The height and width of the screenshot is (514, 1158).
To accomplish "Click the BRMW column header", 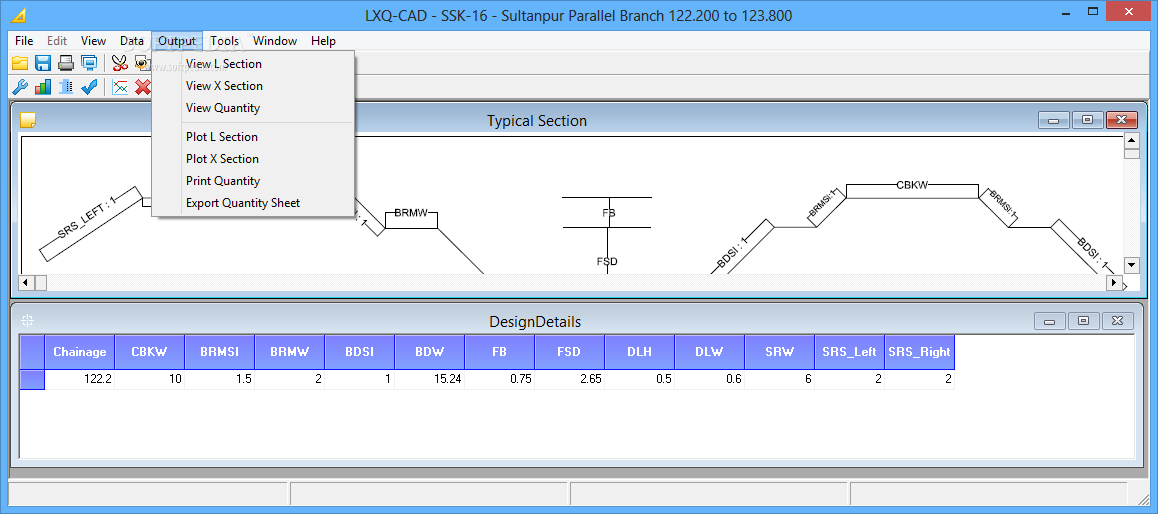I will (x=290, y=352).
